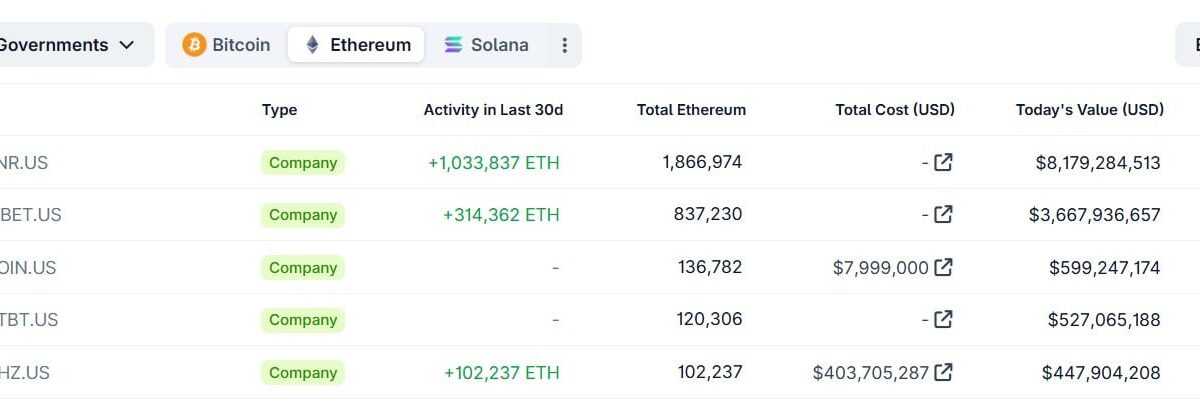Open the three-dot more coins menu

pyautogui.click(x=564, y=45)
